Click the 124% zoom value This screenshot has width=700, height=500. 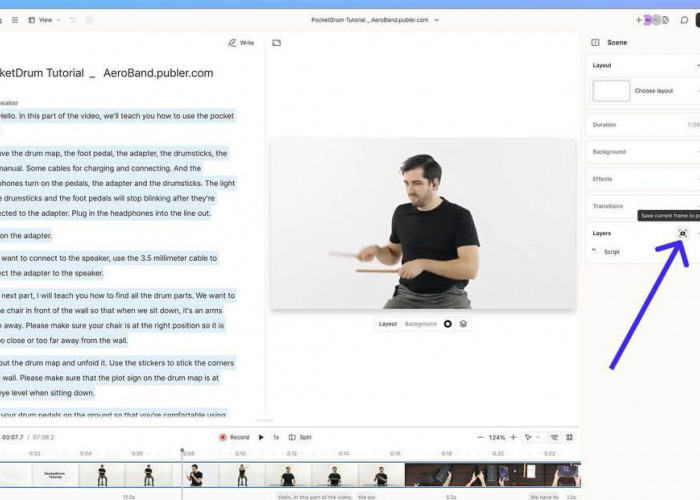point(496,438)
